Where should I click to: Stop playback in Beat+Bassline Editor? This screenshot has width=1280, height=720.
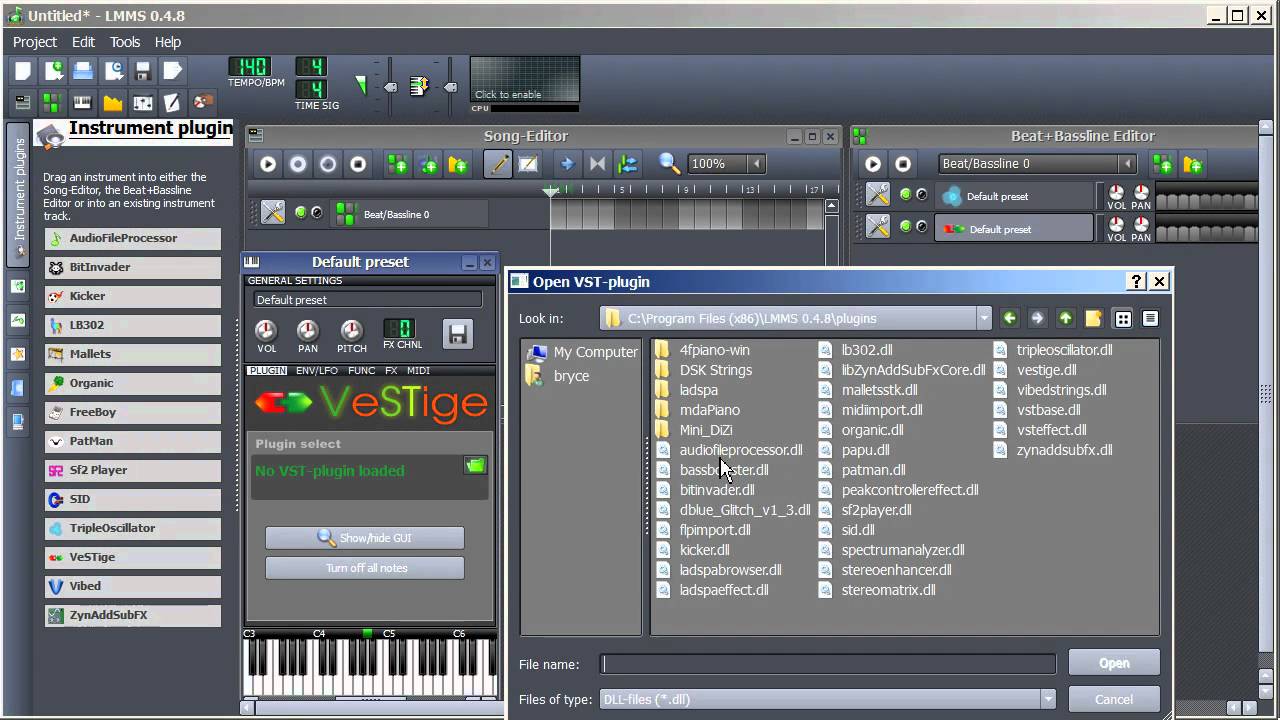point(903,164)
